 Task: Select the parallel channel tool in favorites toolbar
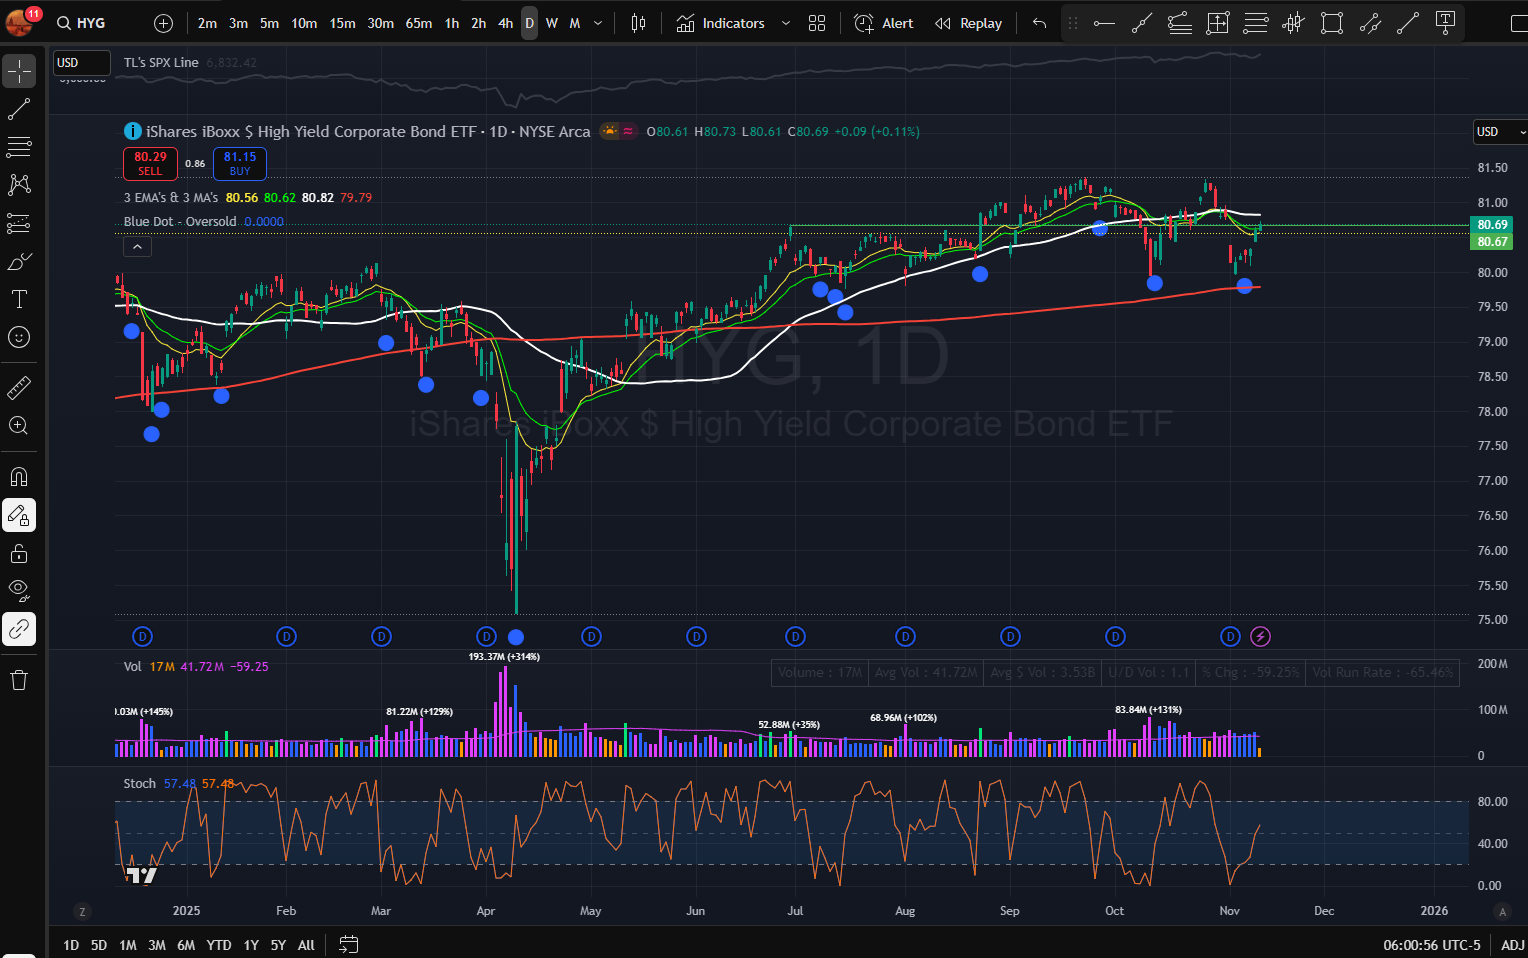coord(1370,23)
